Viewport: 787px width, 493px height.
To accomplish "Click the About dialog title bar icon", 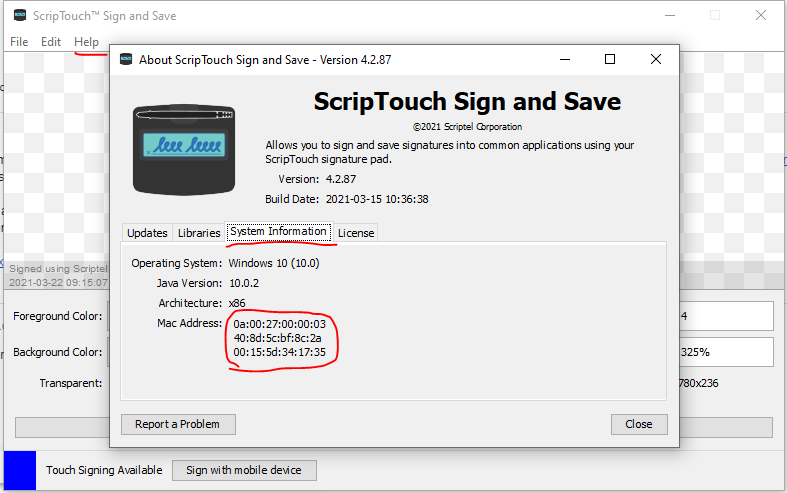I will (126, 59).
